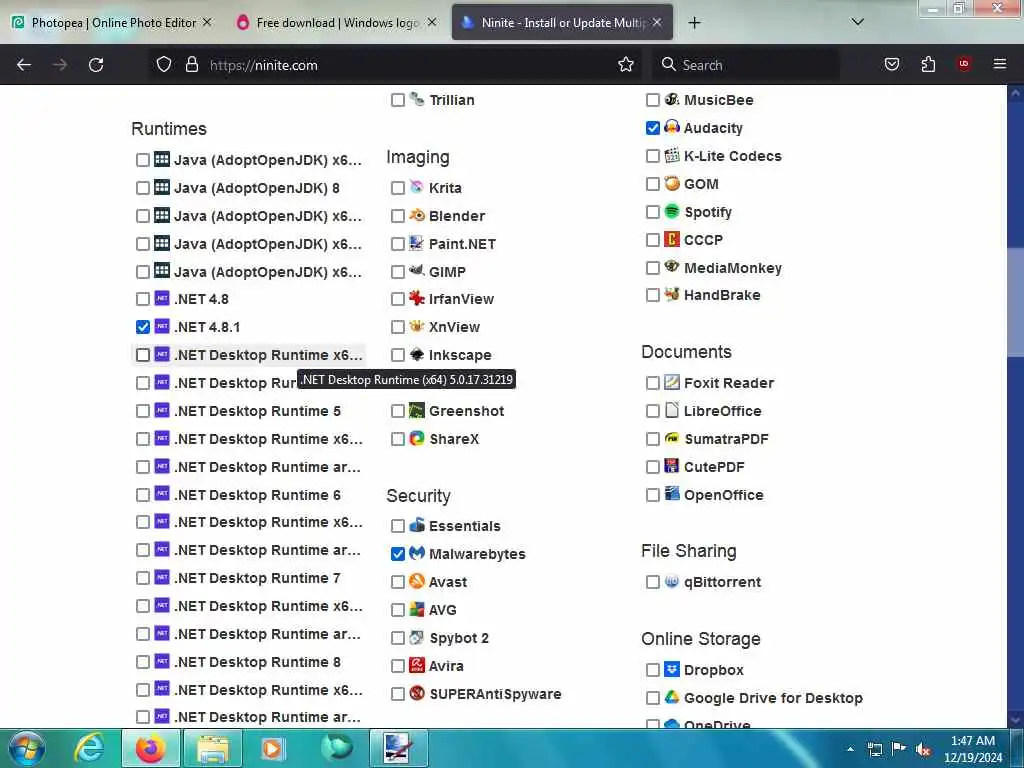Screen dimensions: 1024x768
Task: Click the Krita app icon
Action: click(x=417, y=187)
